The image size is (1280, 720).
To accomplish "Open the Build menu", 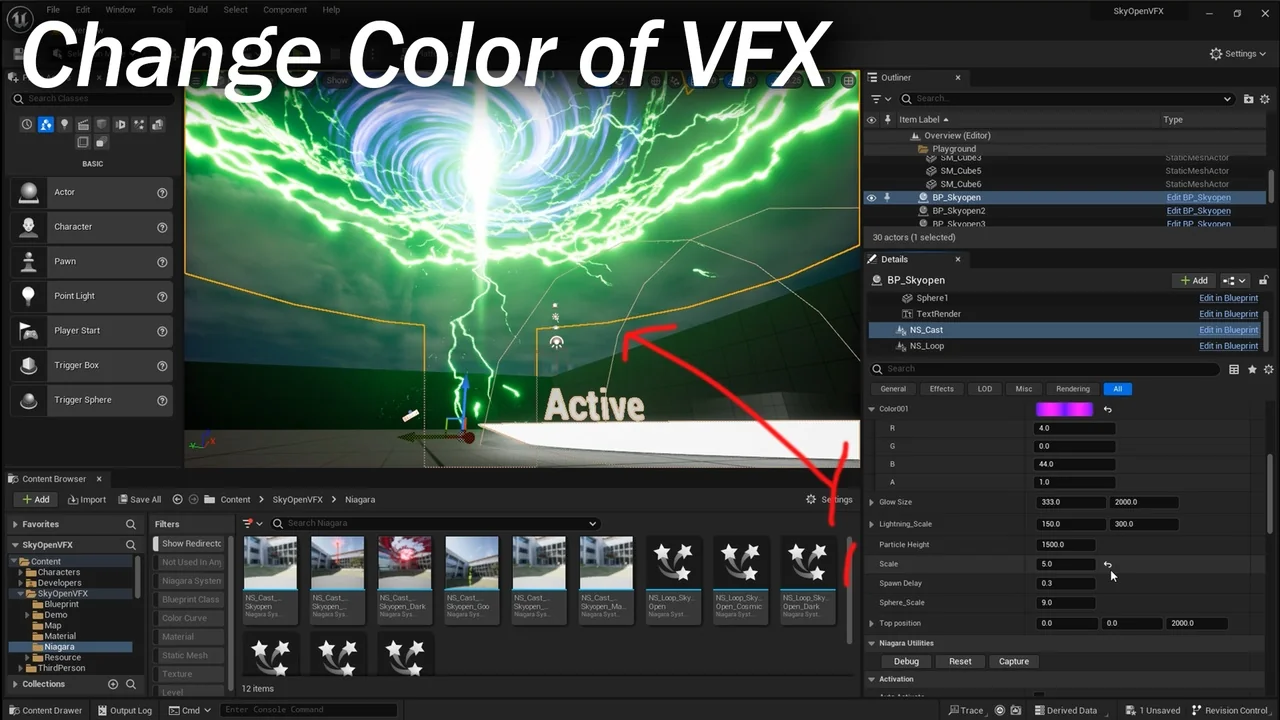I will tap(198, 10).
